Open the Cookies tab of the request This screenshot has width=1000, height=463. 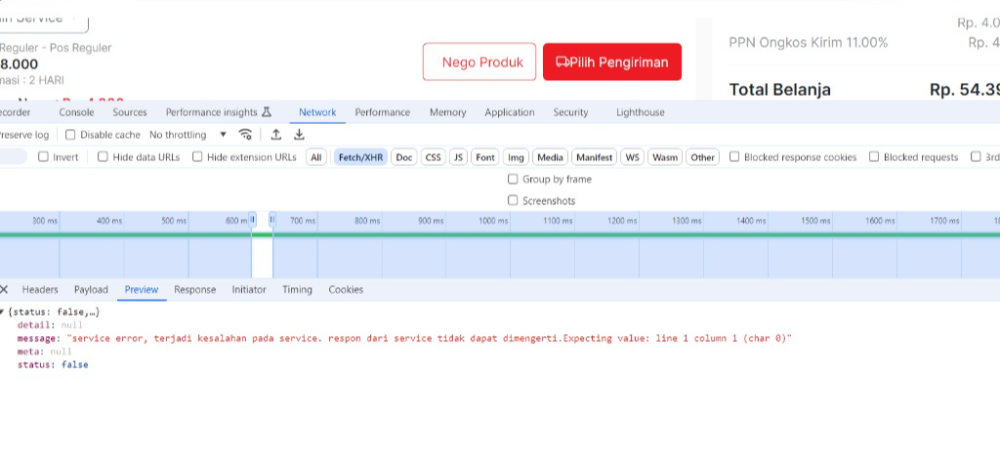346,290
